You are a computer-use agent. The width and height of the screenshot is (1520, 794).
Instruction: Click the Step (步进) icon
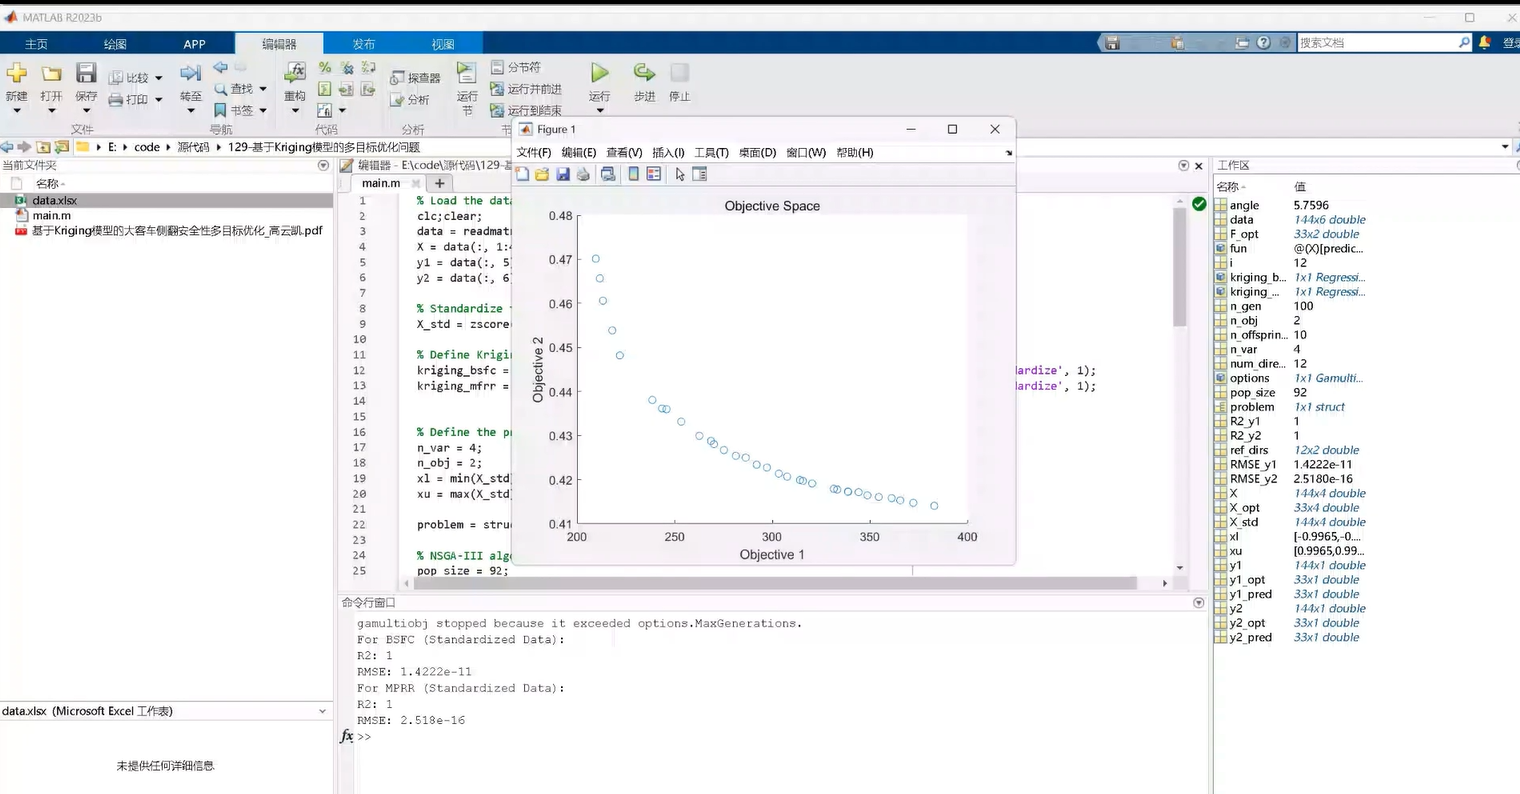tap(644, 73)
